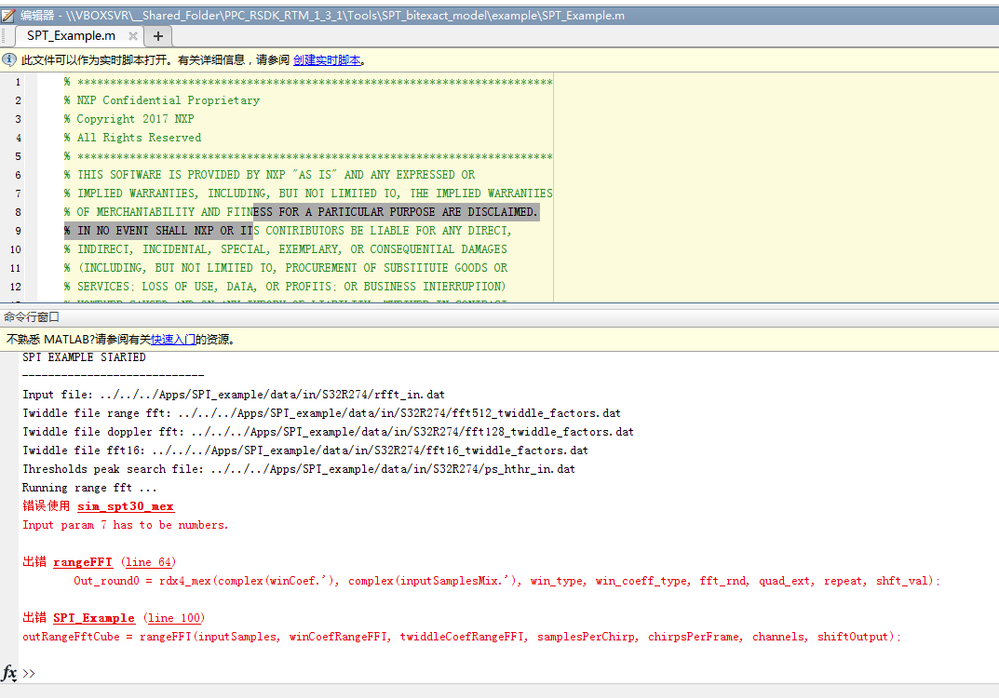Click the 命令行窗口 panel title
Viewport: 999px width, 698px height.
[x=31, y=317]
